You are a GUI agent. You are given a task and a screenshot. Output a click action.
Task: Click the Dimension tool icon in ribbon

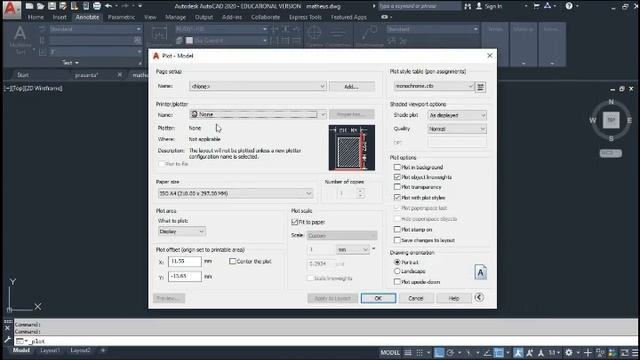pos(159,33)
